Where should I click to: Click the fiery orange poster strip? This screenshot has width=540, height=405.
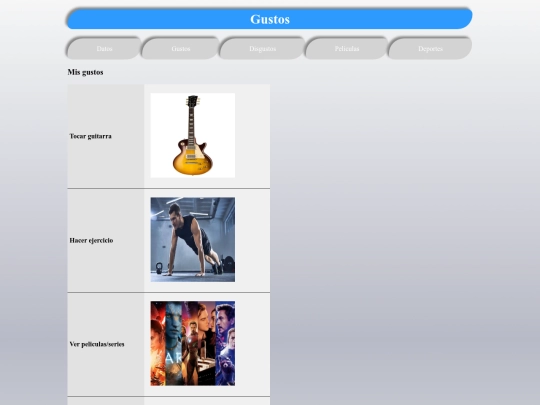tap(158, 343)
